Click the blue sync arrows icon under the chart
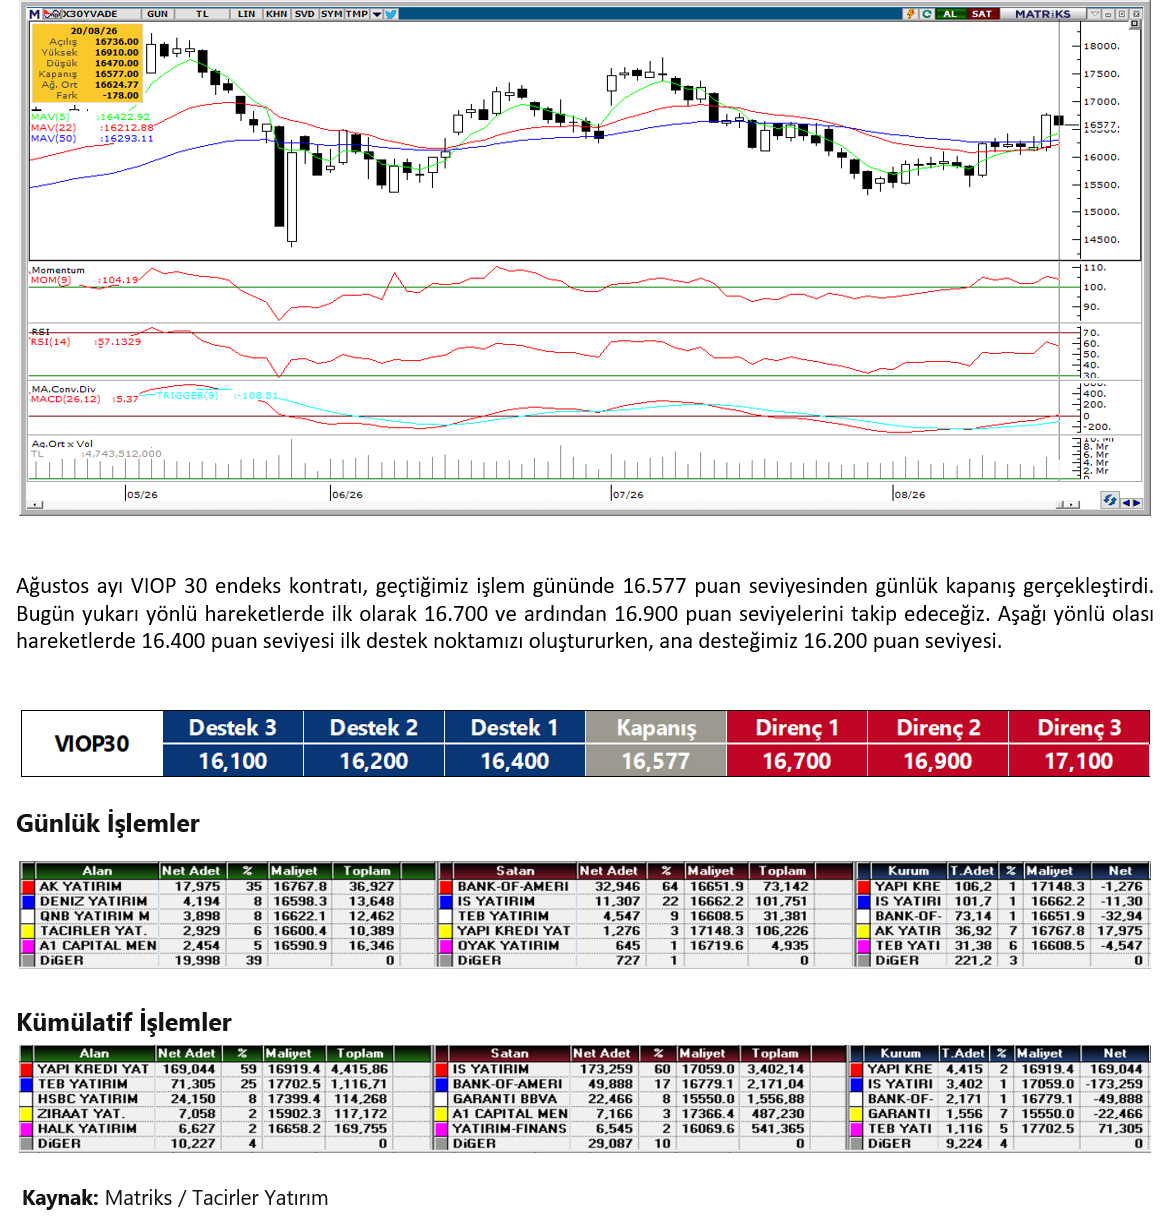The width and height of the screenshot is (1169, 1223). pyautogui.click(x=1110, y=500)
